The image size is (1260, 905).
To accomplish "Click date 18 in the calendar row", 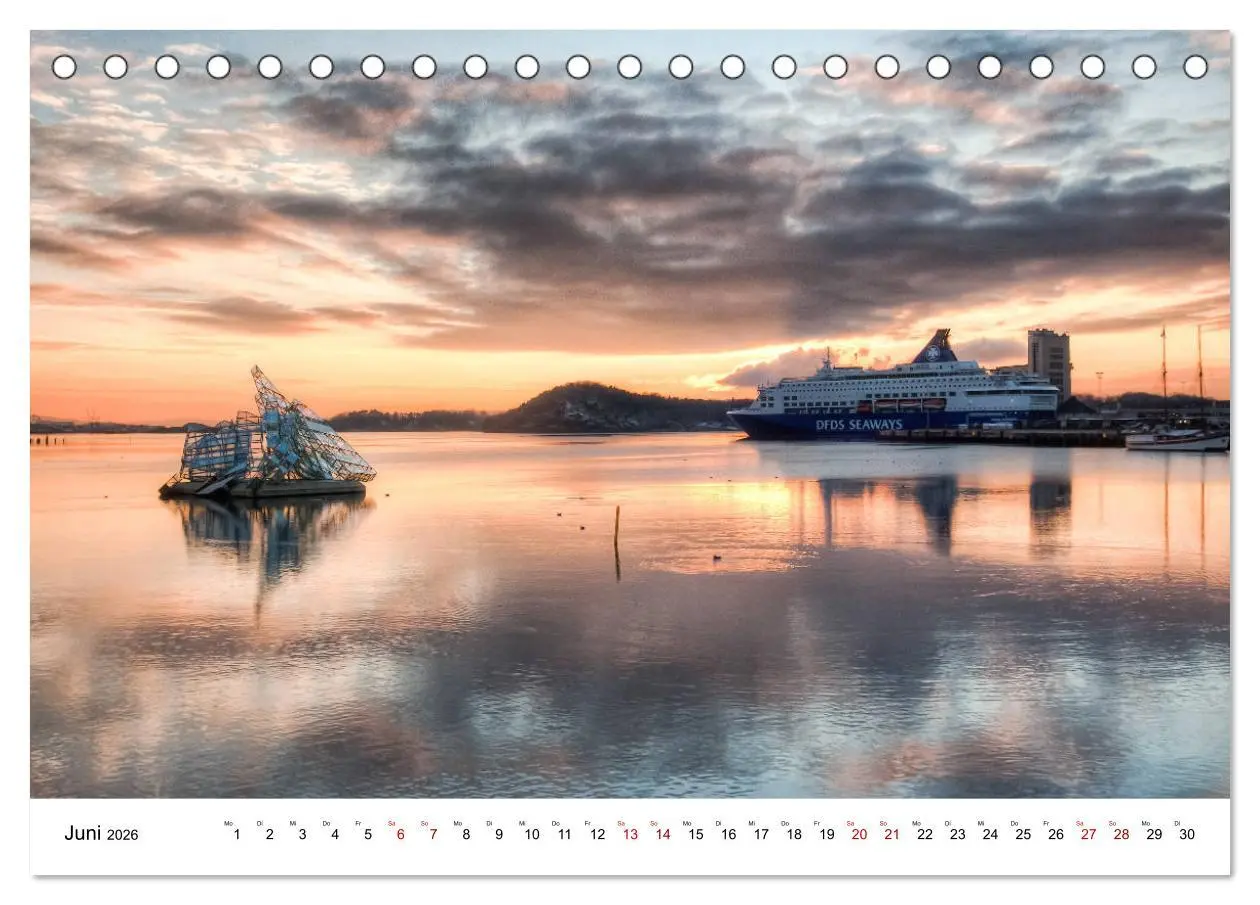I will click(x=794, y=834).
